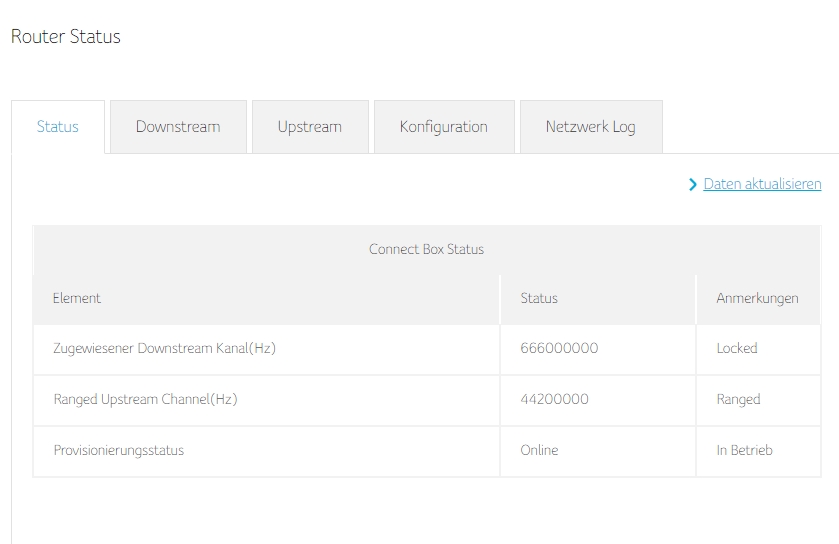Click the Status column header in table
Image resolution: width=839 pixels, height=544 pixels.
539,298
